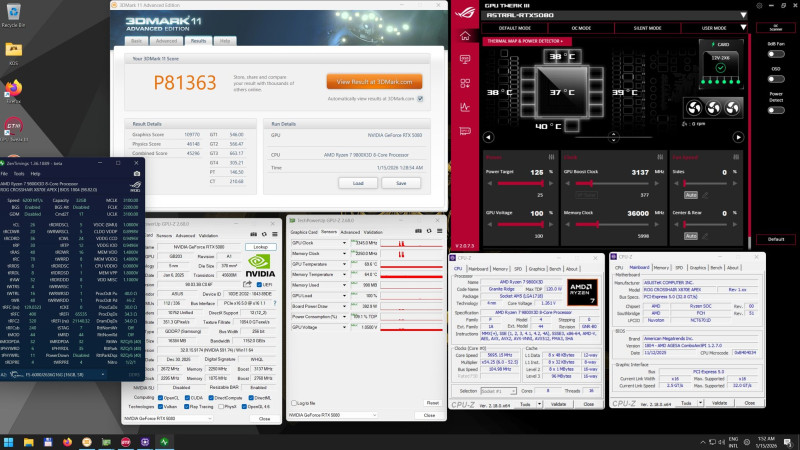The height and width of the screenshot is (450, 800).
Task: Open hamburger menu in GPU-Z Sensors window
Action: point(439,231)
